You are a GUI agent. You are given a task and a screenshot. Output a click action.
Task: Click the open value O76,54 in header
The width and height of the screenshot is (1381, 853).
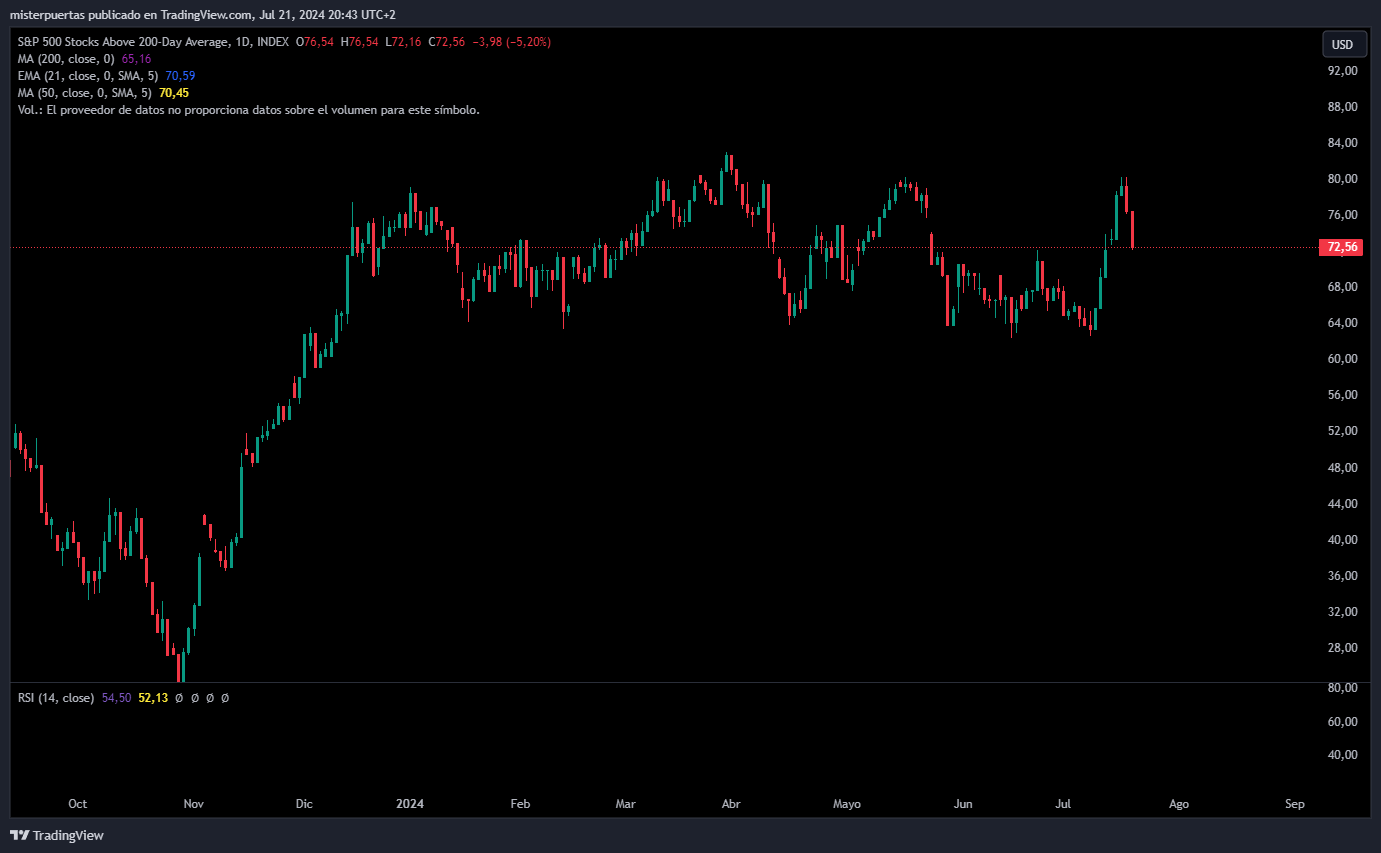tap(315, 42)
